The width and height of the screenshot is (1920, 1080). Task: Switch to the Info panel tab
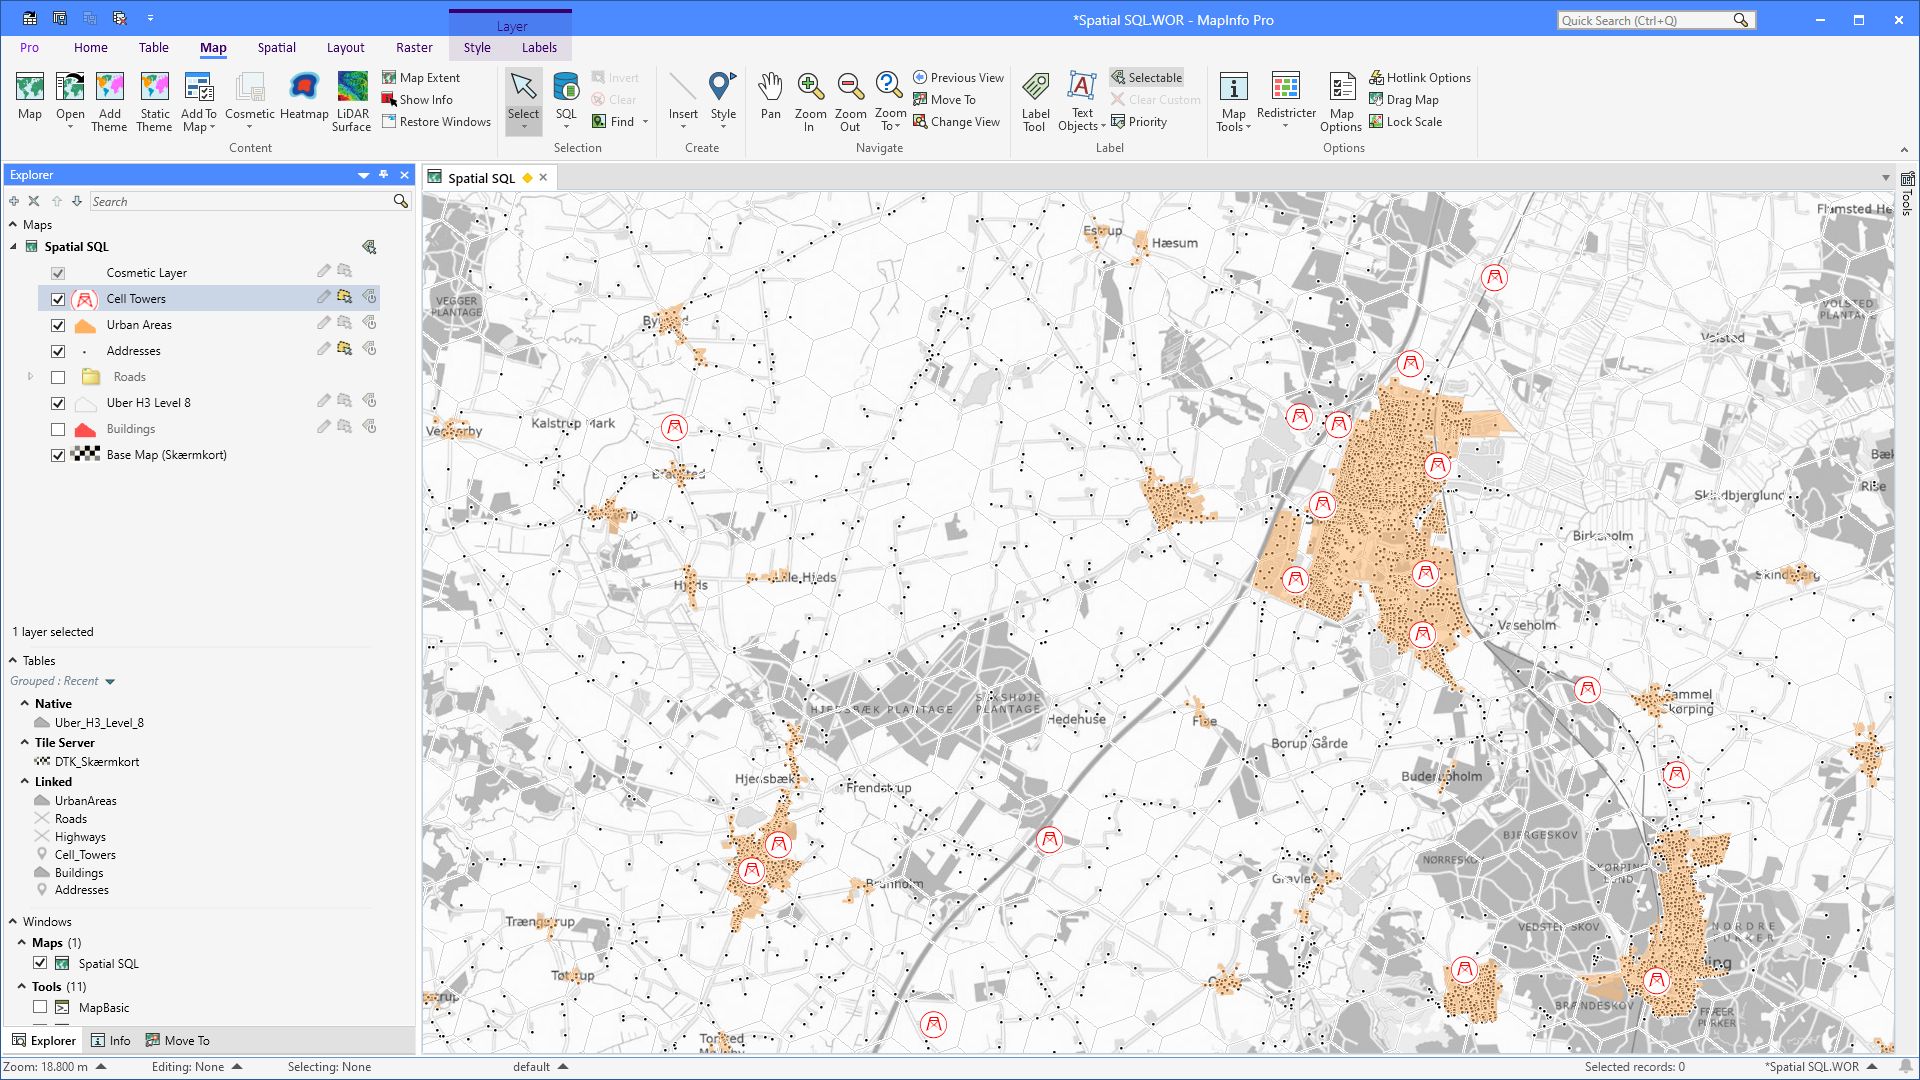click(x=111, y=1040)
